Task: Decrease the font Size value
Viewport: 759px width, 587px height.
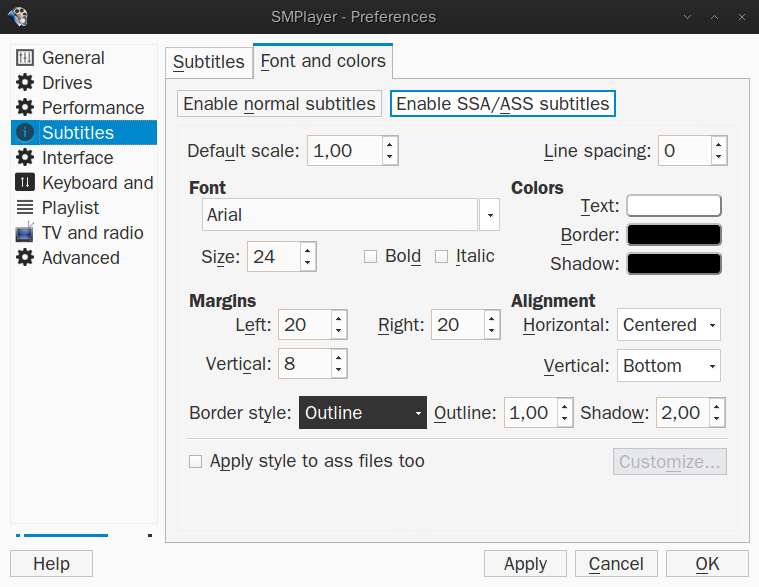Action: [x=308, y=263]
